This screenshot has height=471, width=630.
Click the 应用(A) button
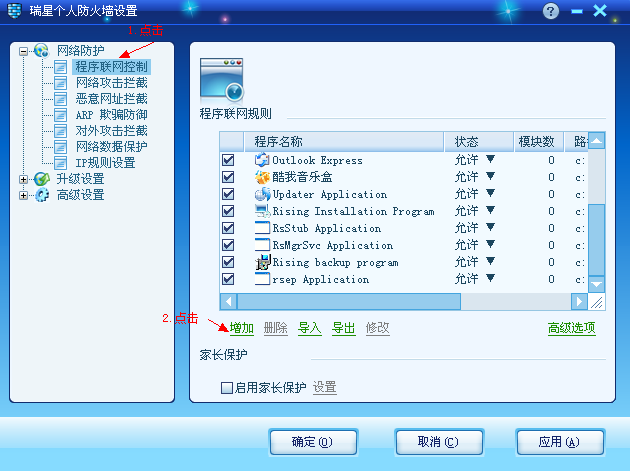click(x=560, y=442)
